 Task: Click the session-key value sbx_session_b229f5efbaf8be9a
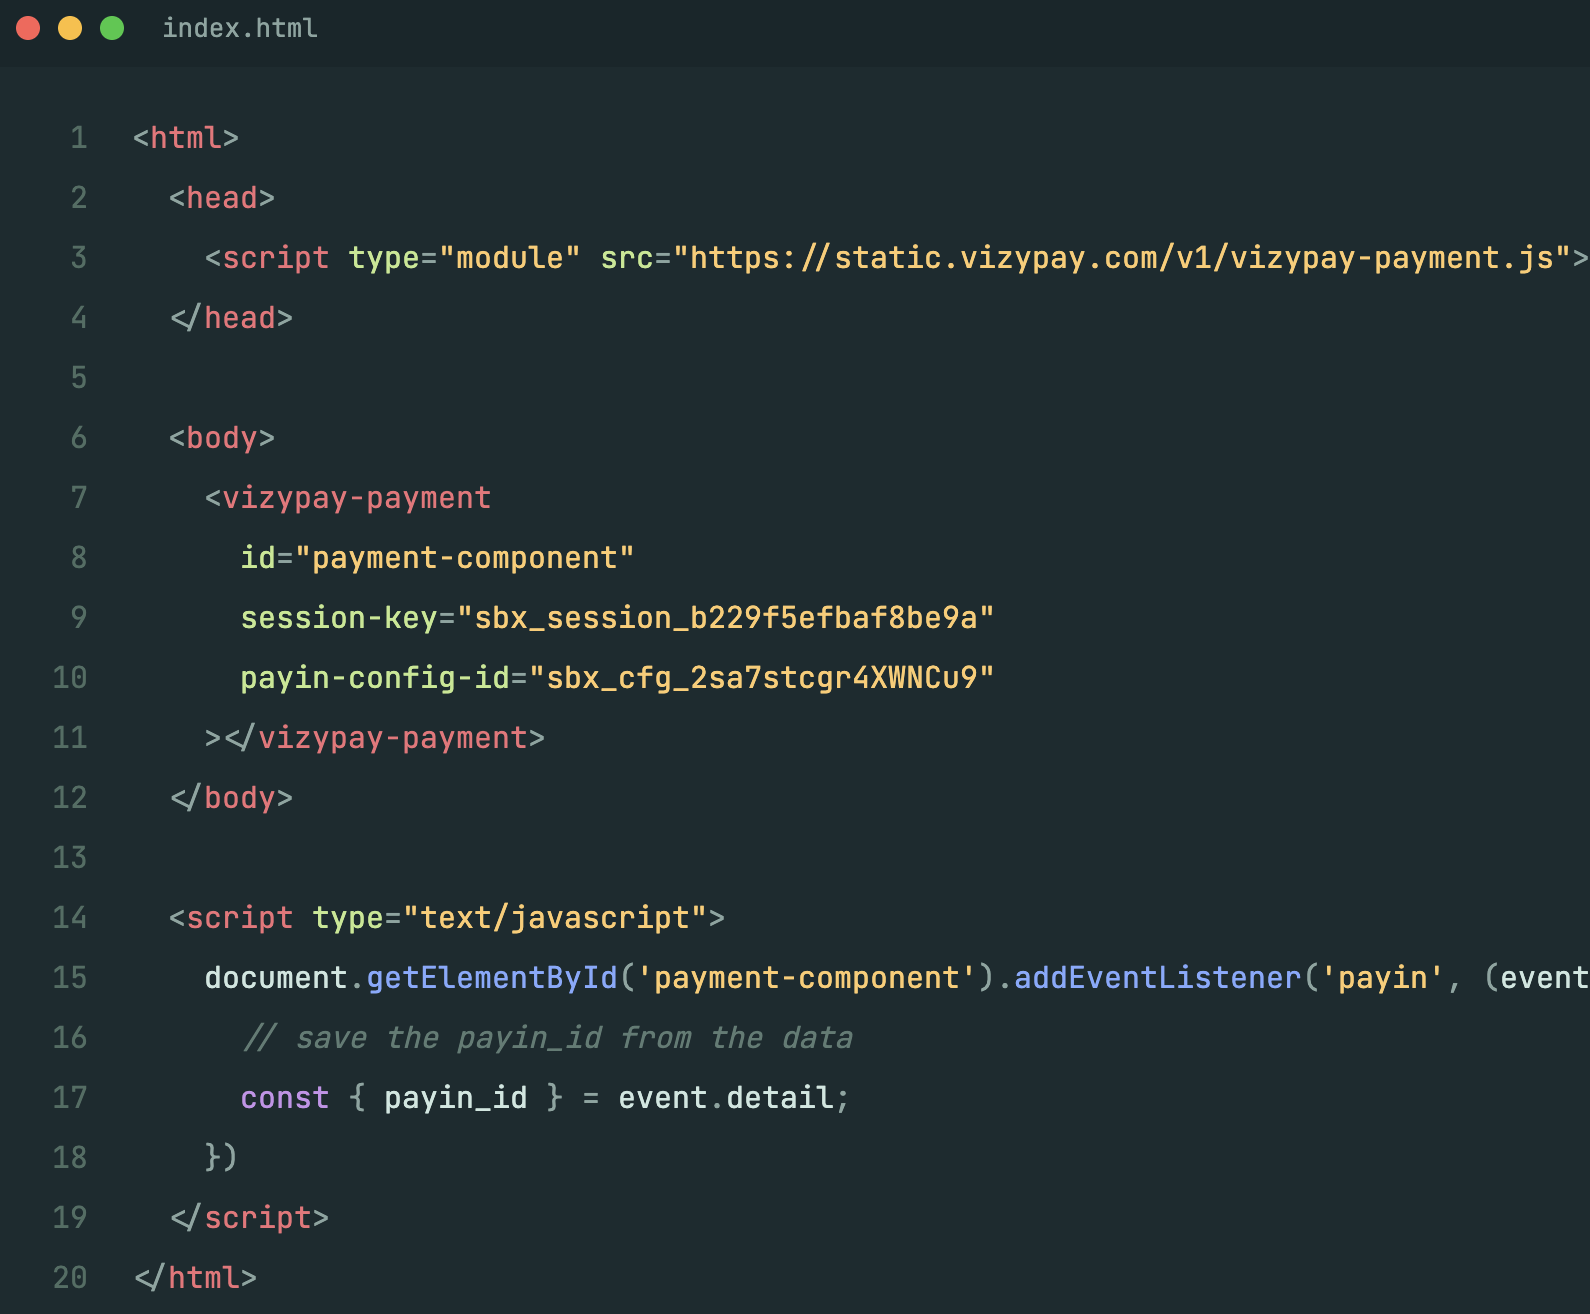726,618
